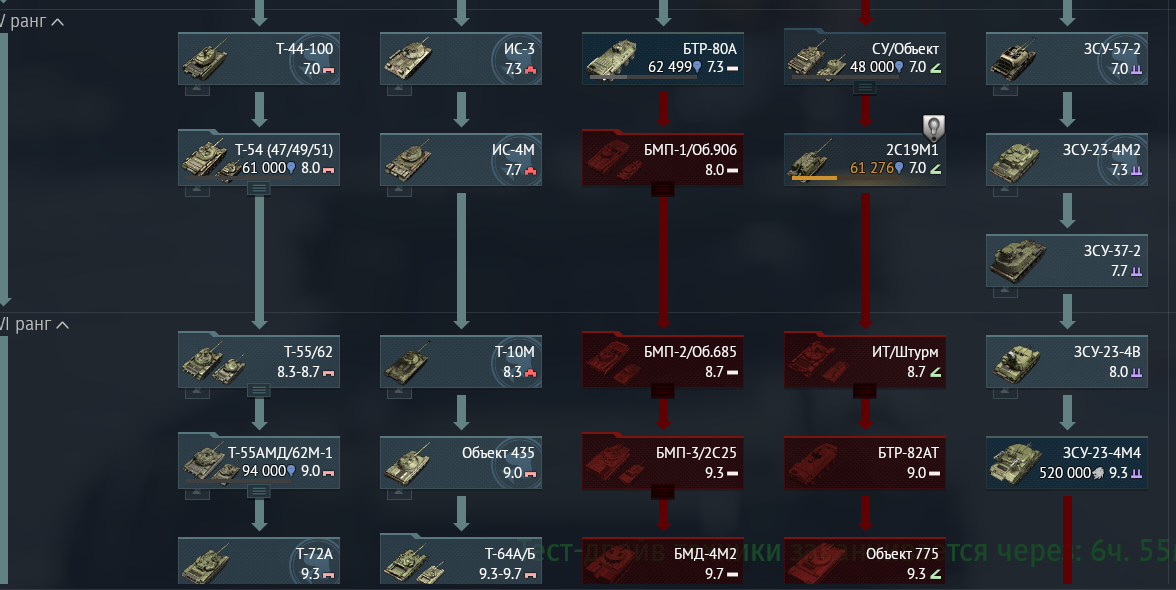Collapse the VI ранг section chevron
Viewport: 1176px width, 590px height.
tap(63, 325)
